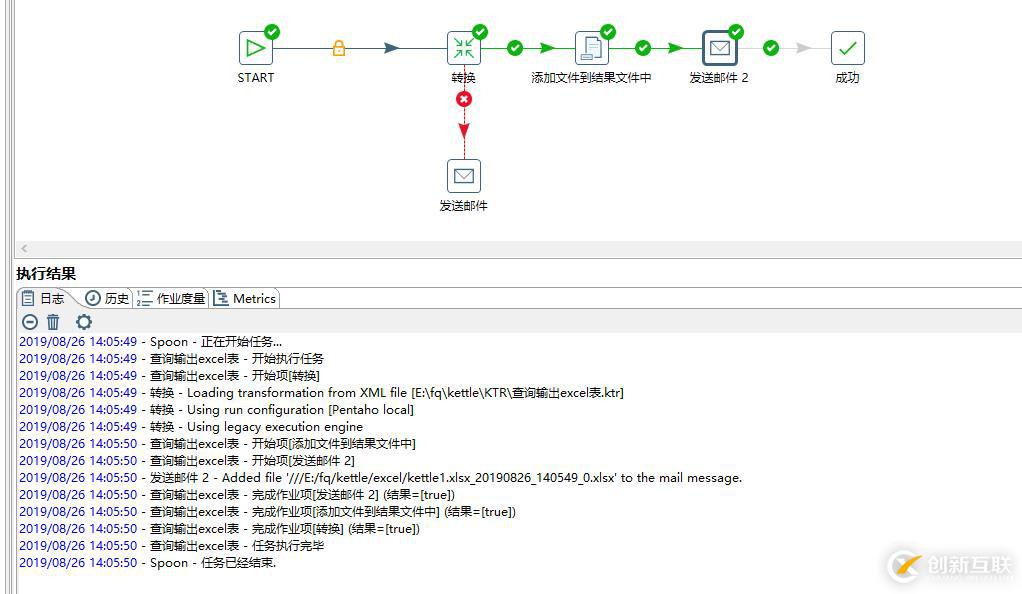Click log line '完成作业项[发送邮件 2] (结果=[true])'

tap(237, 494)
